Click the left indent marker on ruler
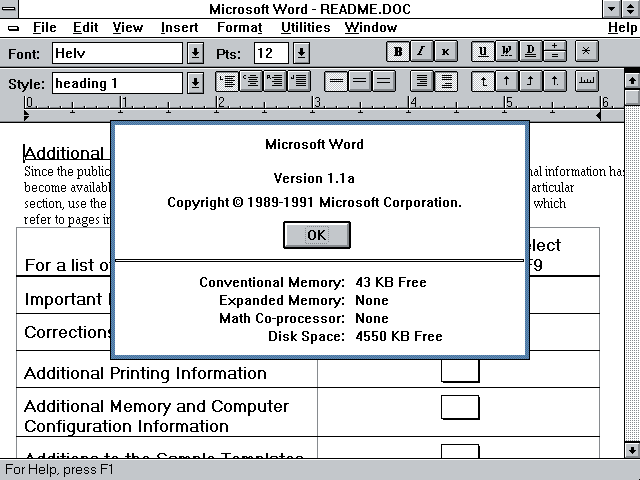This screenshot has height=480, width=640. coord(26,116)
